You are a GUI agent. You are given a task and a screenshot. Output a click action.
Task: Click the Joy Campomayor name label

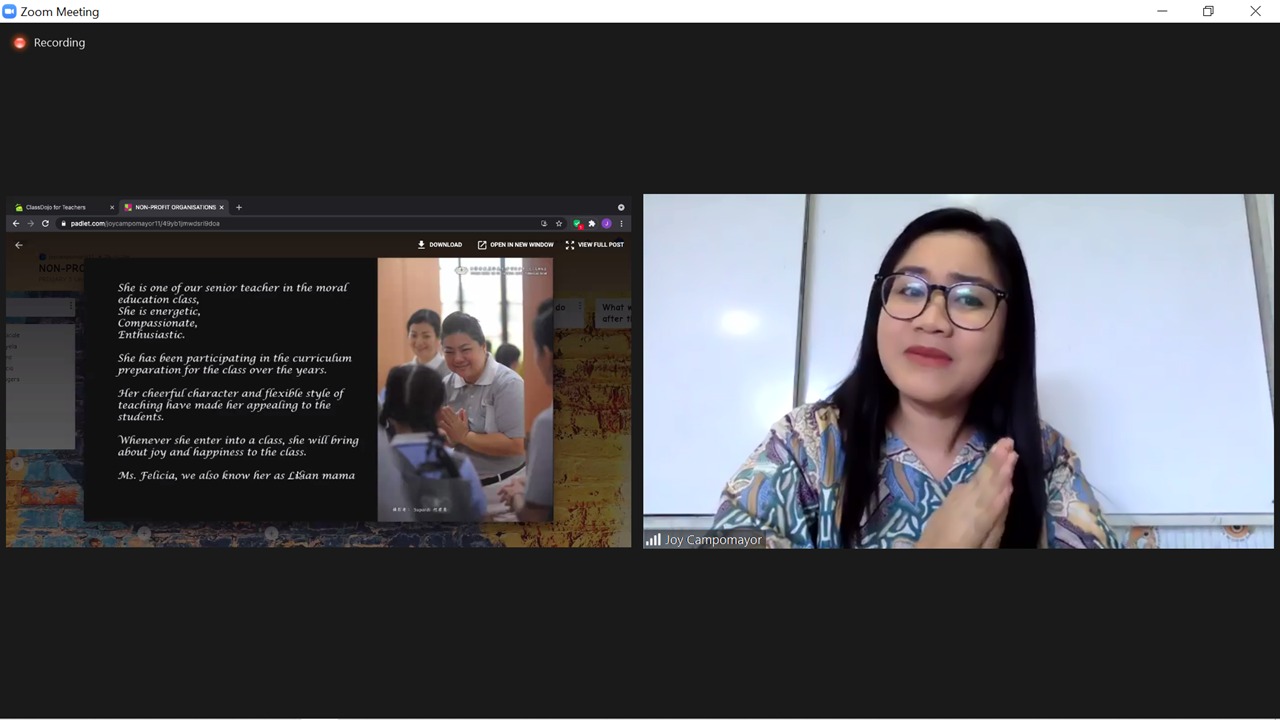[x=713, y=540]
